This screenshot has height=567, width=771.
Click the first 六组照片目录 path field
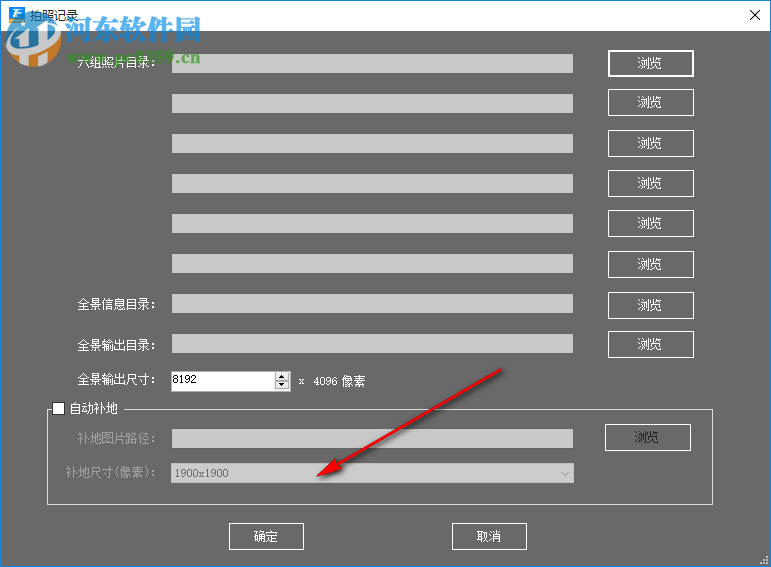tap(372, 63)
